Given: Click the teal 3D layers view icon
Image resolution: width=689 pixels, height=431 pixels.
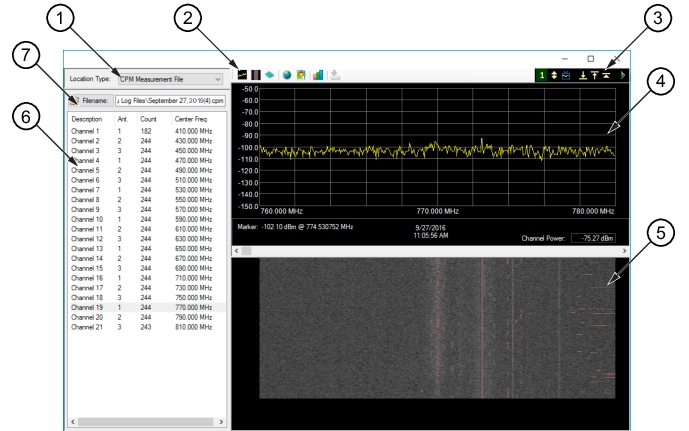Looking at the screenshot, I should [270, 74].
